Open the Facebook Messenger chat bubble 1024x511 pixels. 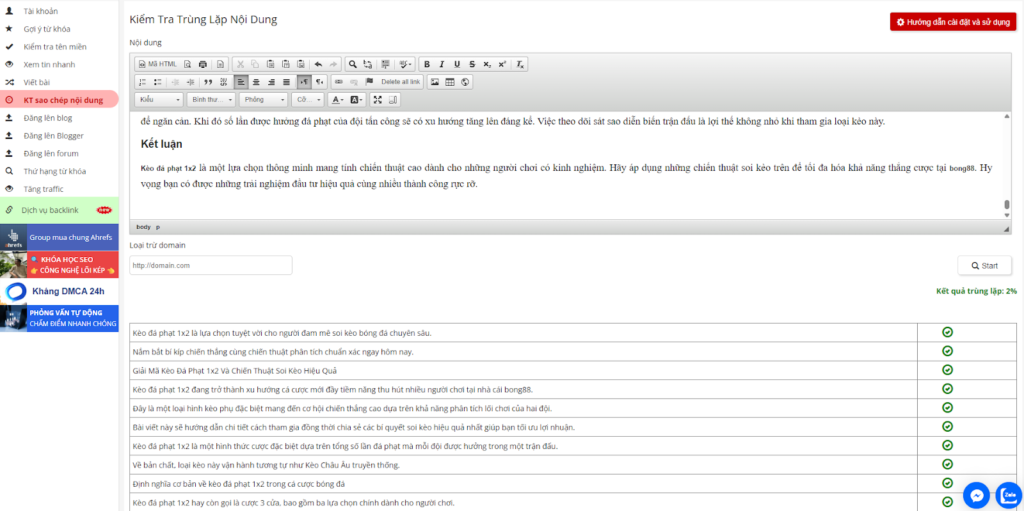(977, 494)
